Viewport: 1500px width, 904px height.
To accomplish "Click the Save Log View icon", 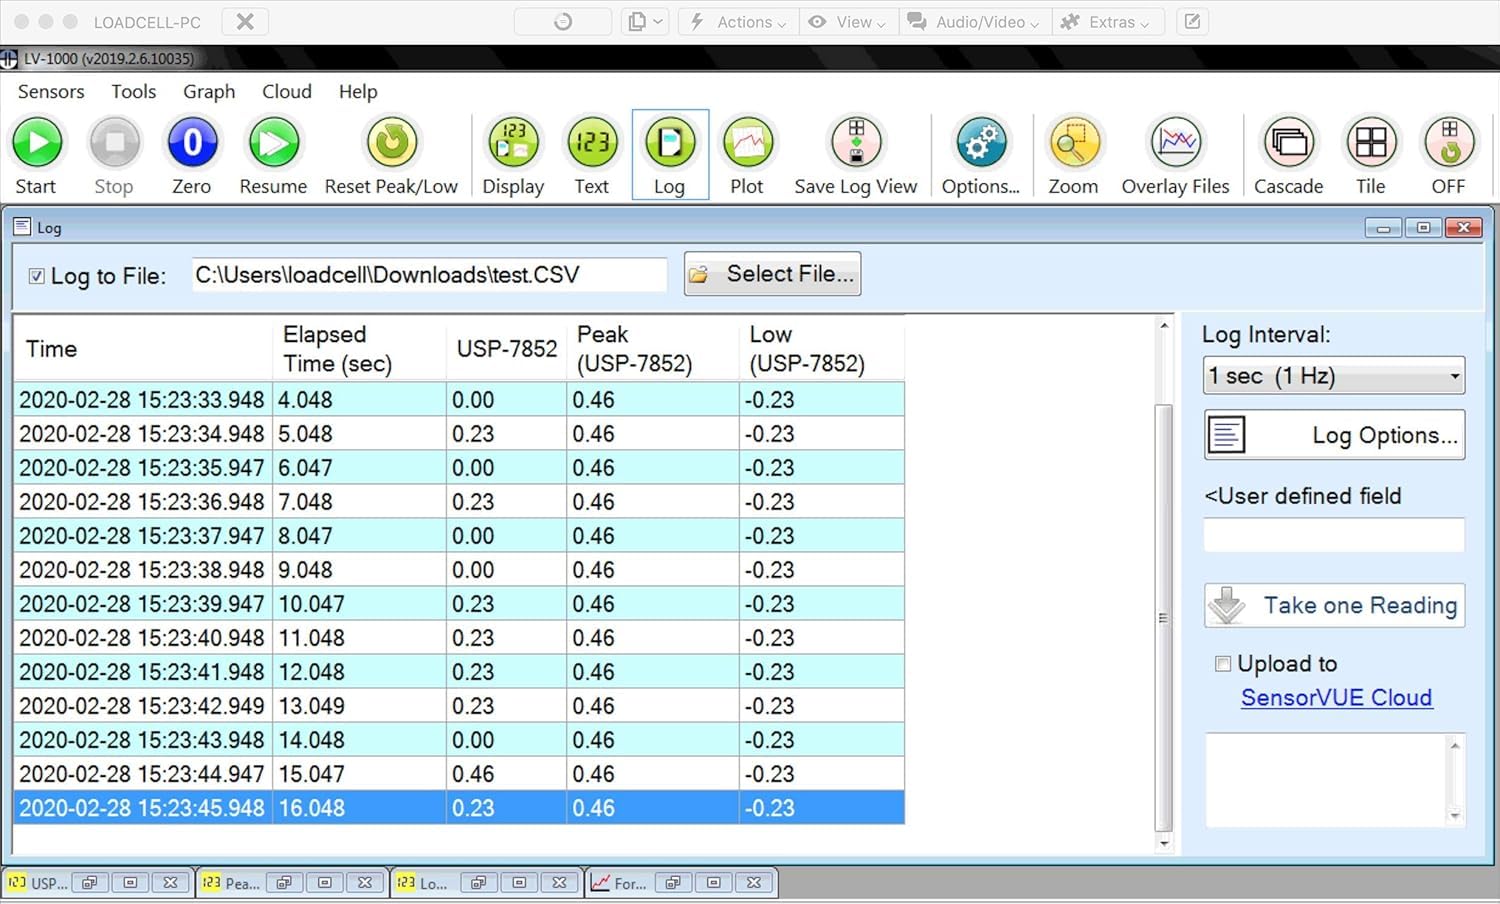I will pos(856,143).
